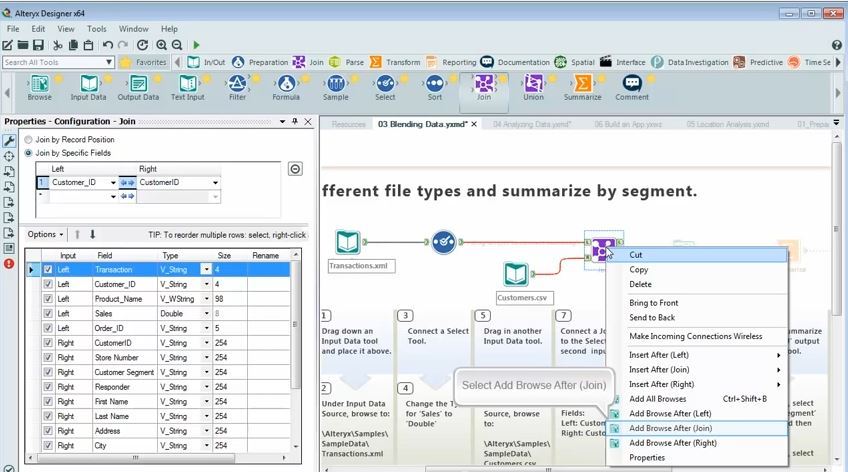Image resolution: width=848 pixels, height=472 pixels.
Task: Open the Left Customer_ID field dropdown
Action: point(111,183)
